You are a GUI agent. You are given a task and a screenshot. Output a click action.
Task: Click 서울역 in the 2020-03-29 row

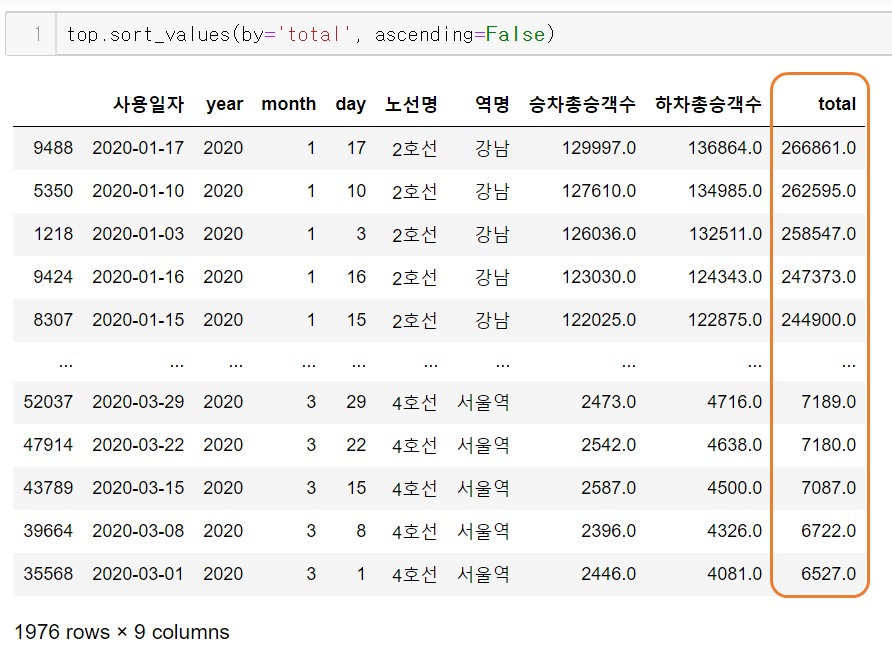coord(483,402)
